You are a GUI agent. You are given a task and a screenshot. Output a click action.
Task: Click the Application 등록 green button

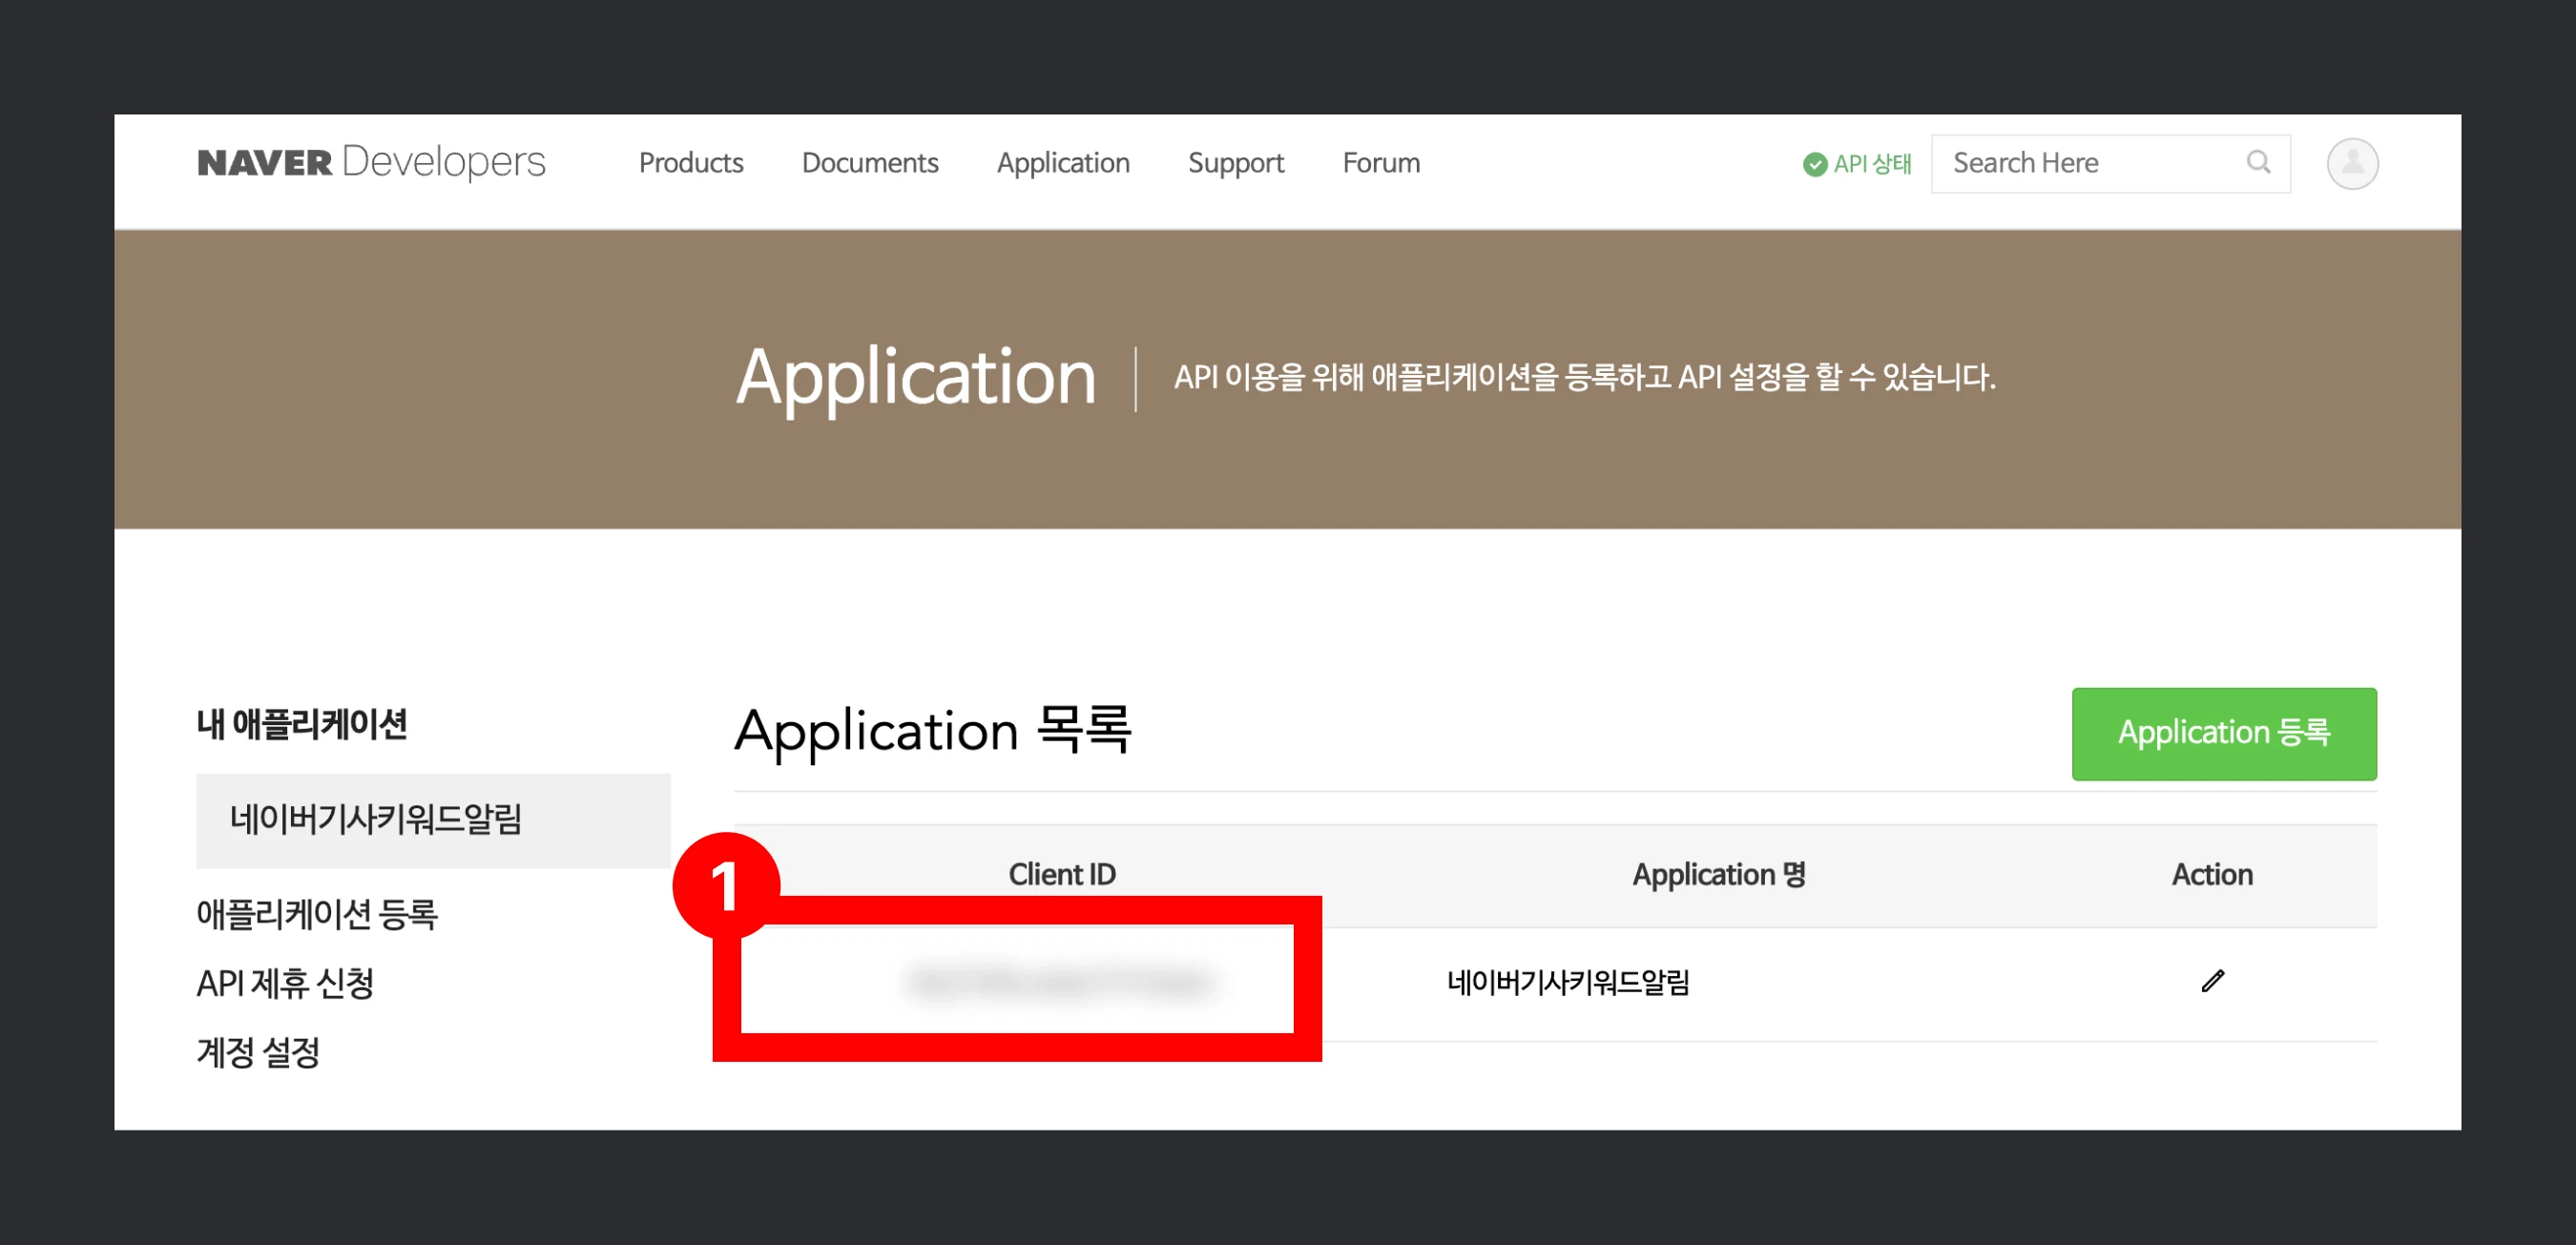point(2223,733)
